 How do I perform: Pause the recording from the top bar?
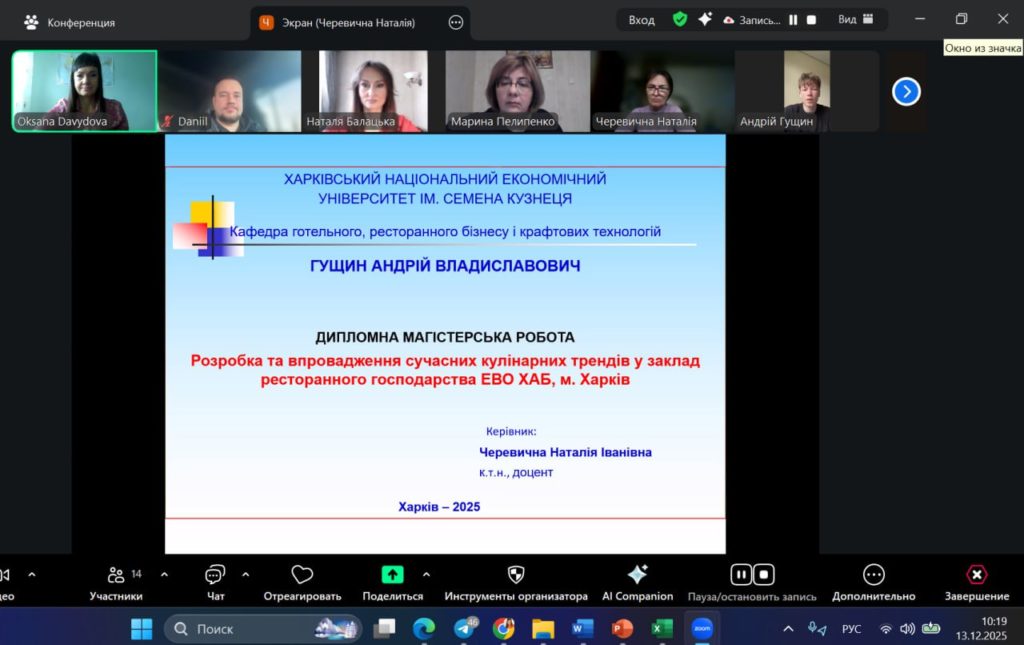tap(793, 20)
